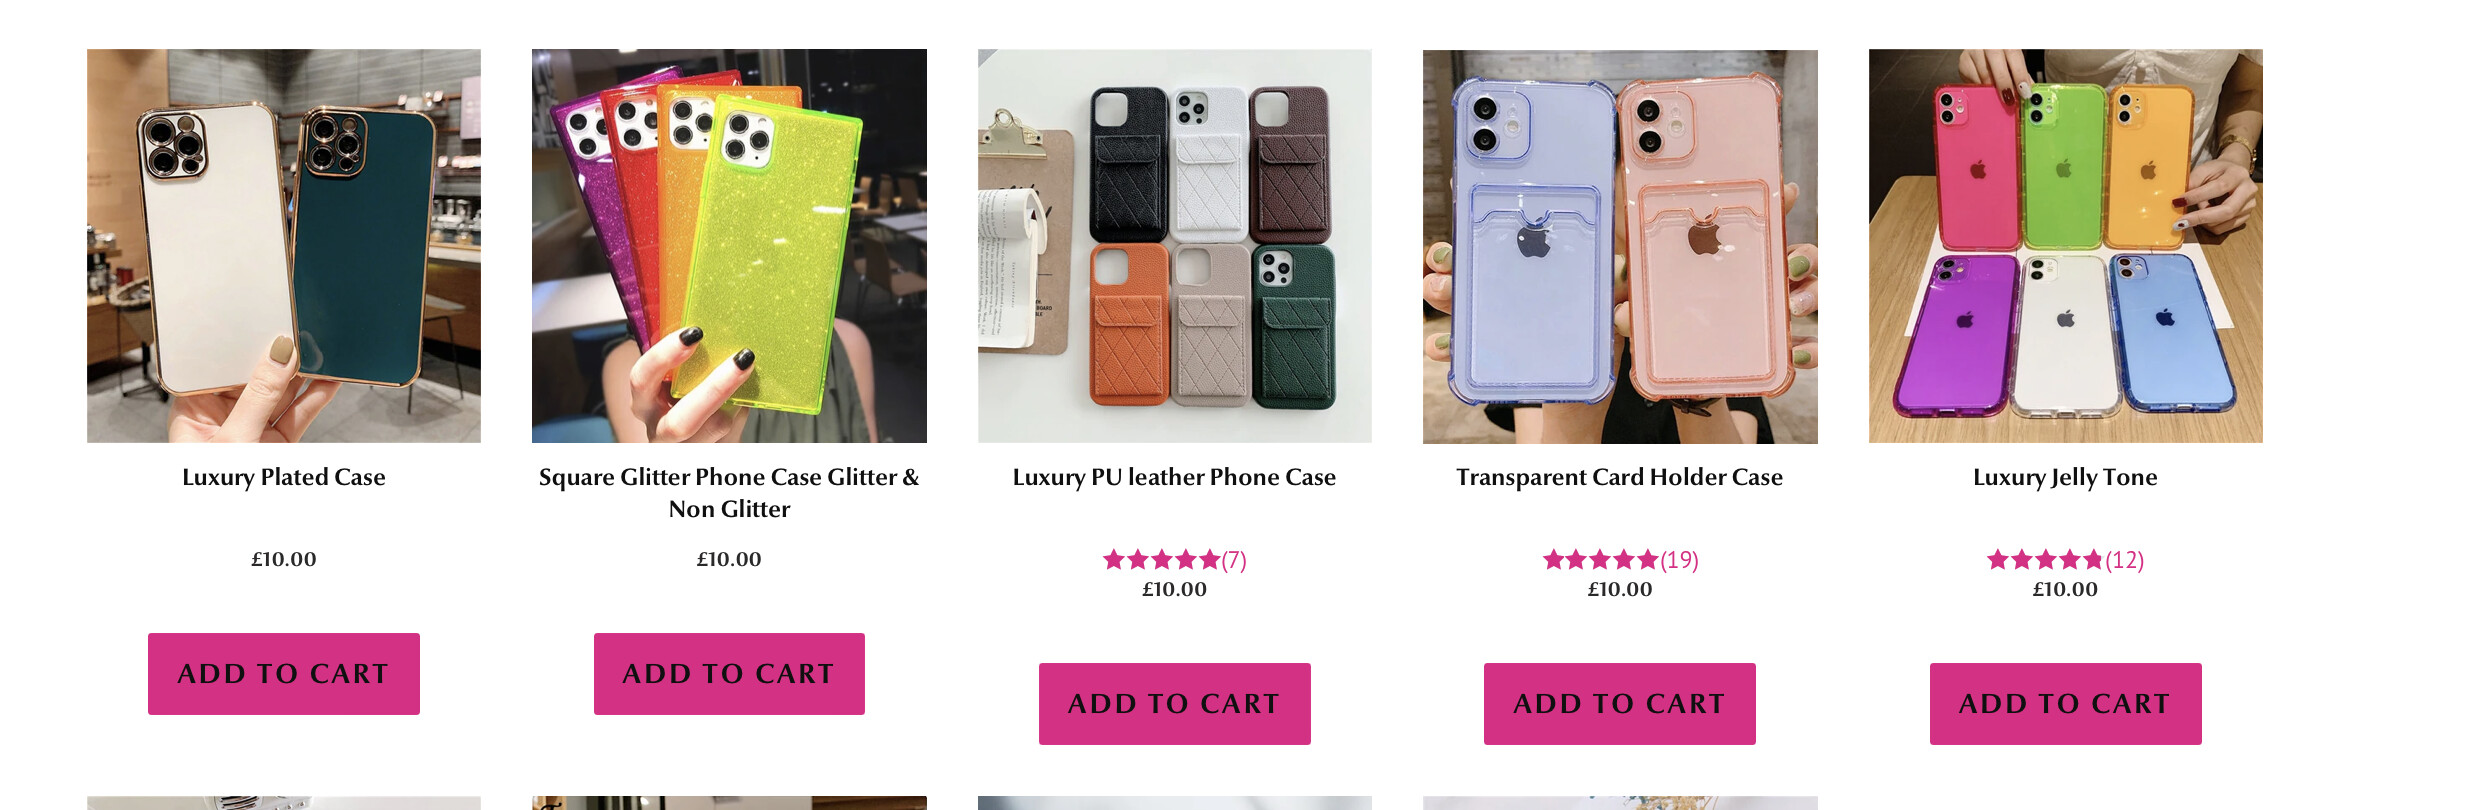Screen dimensions: 2484x810
Task: Open the Luxury Plated Case product image
Action: (x=283, y=246)
